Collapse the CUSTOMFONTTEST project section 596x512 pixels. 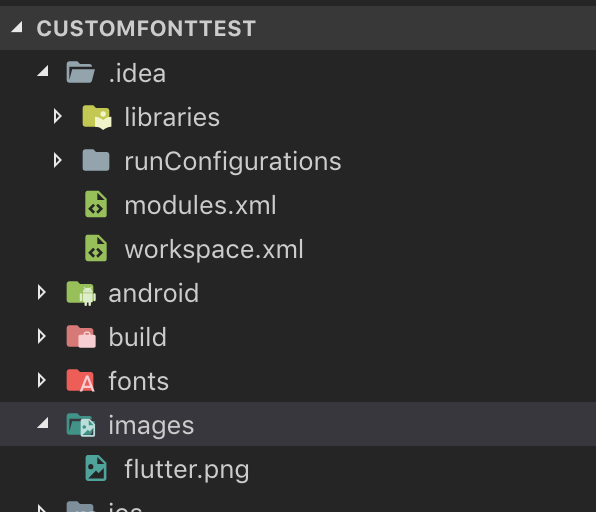click(17, 27)
